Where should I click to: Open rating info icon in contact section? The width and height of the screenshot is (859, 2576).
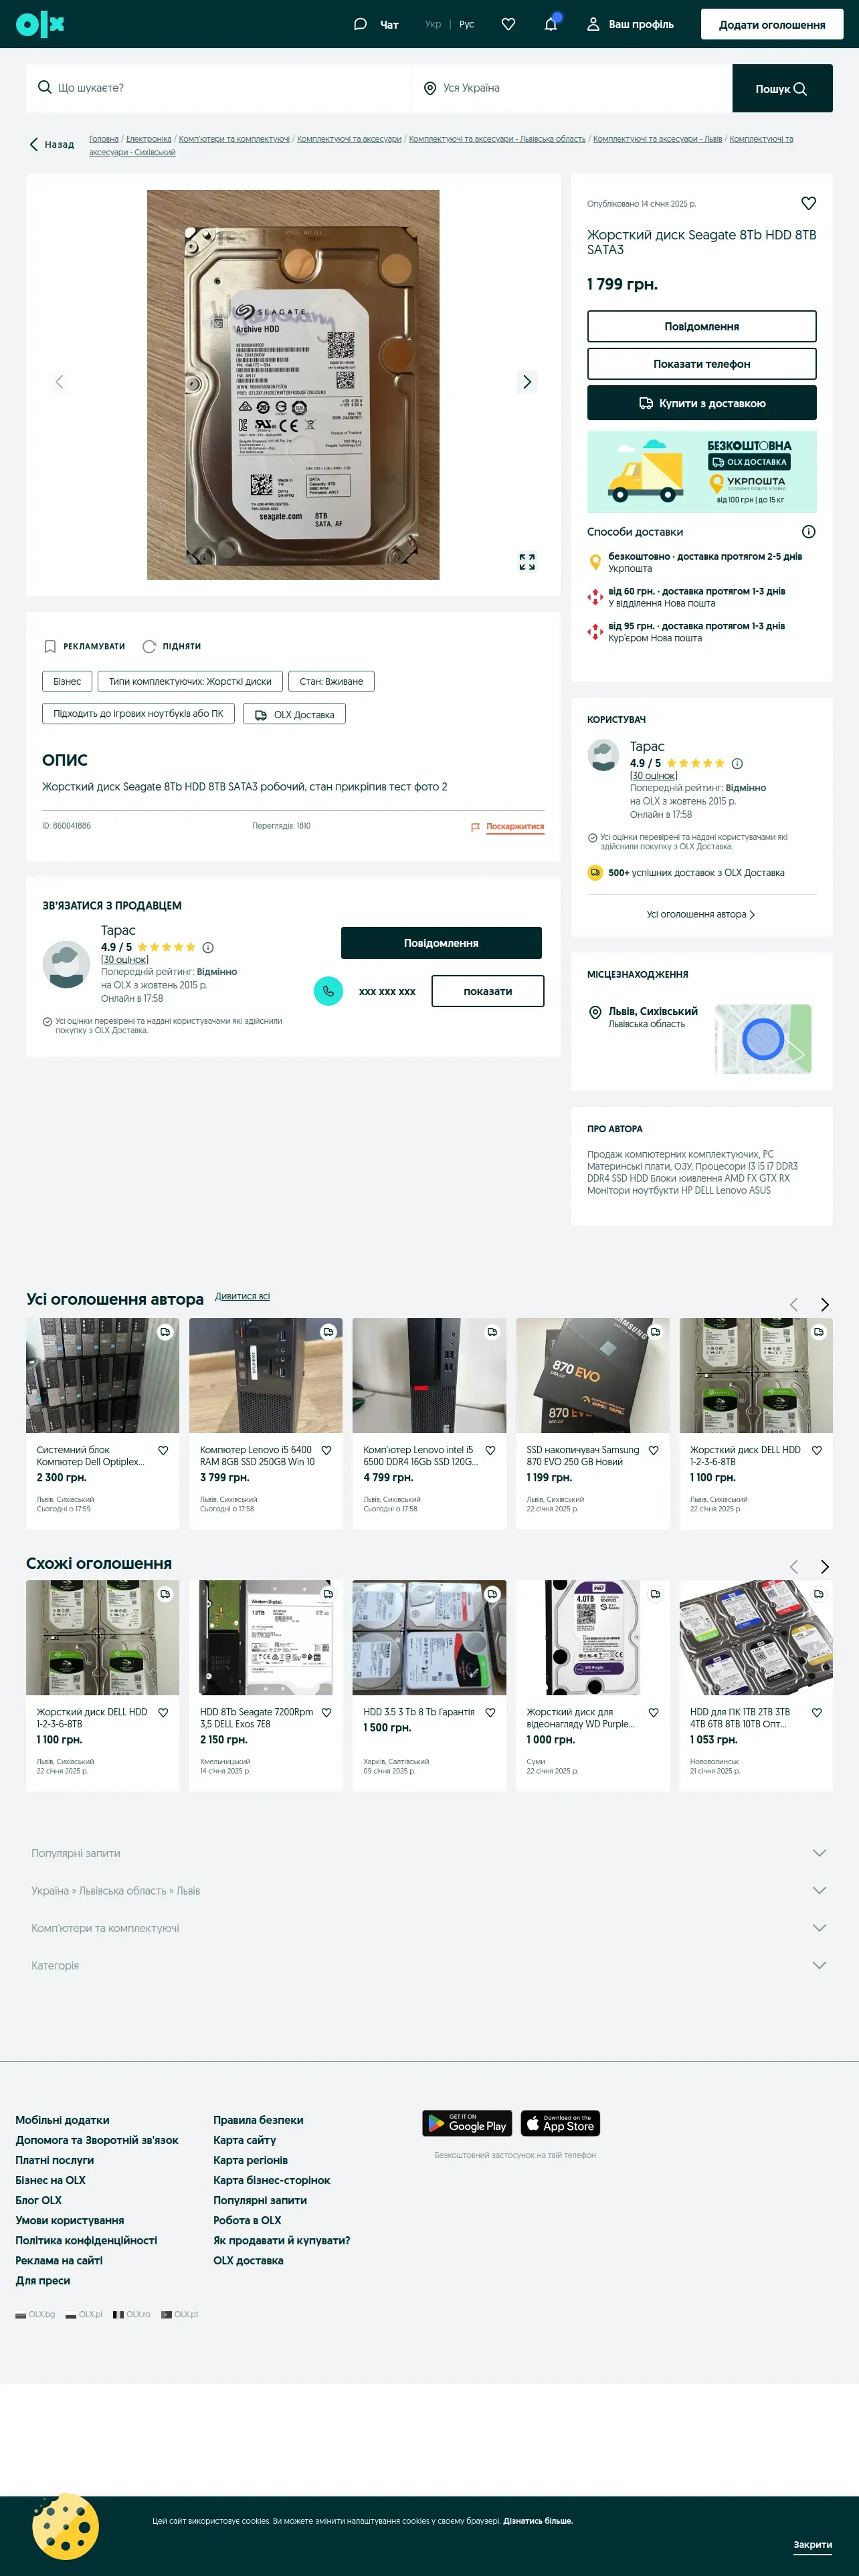tap(208, 947)
